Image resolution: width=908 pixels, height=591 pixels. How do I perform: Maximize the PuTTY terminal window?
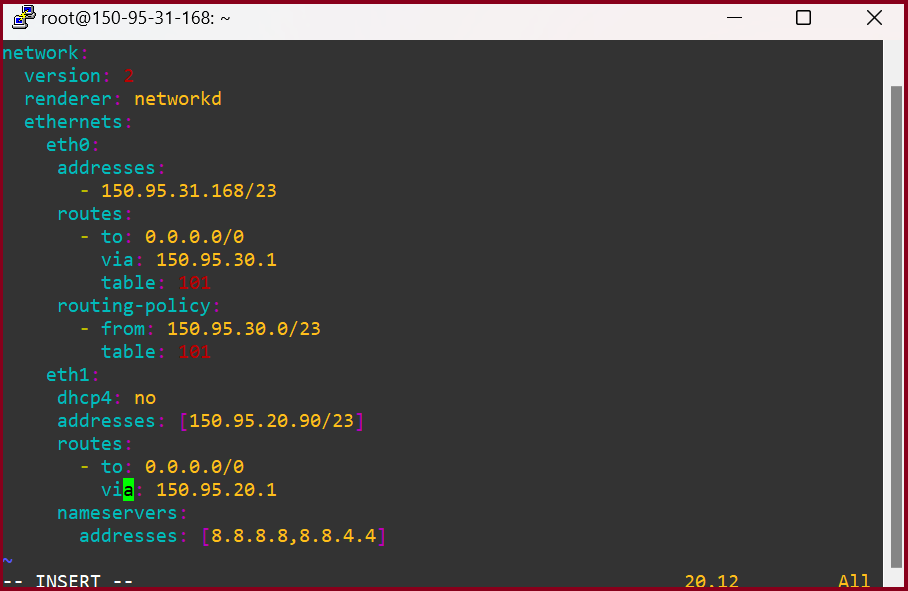pos(803,18)
